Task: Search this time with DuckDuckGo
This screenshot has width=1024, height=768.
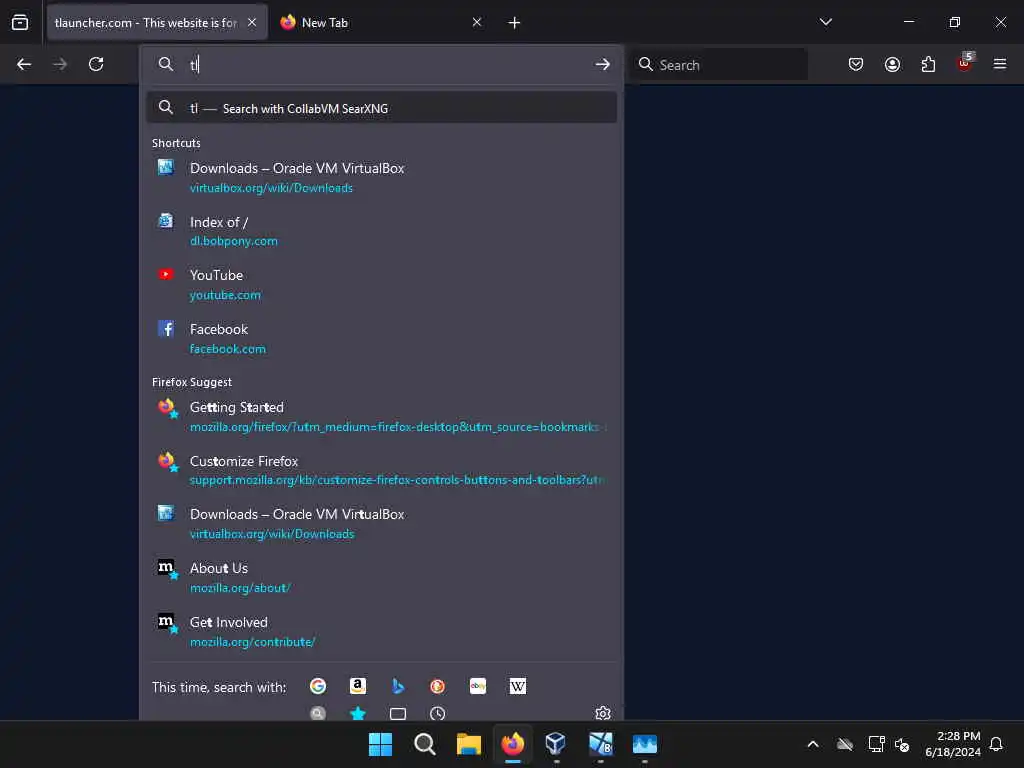Action: (438, 686)
